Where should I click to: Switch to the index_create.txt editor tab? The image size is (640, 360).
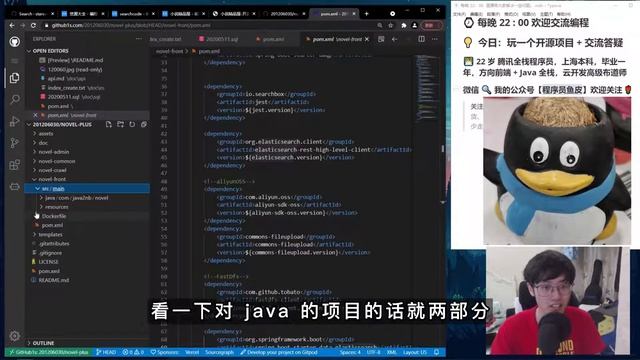click(x=166, y=39)
